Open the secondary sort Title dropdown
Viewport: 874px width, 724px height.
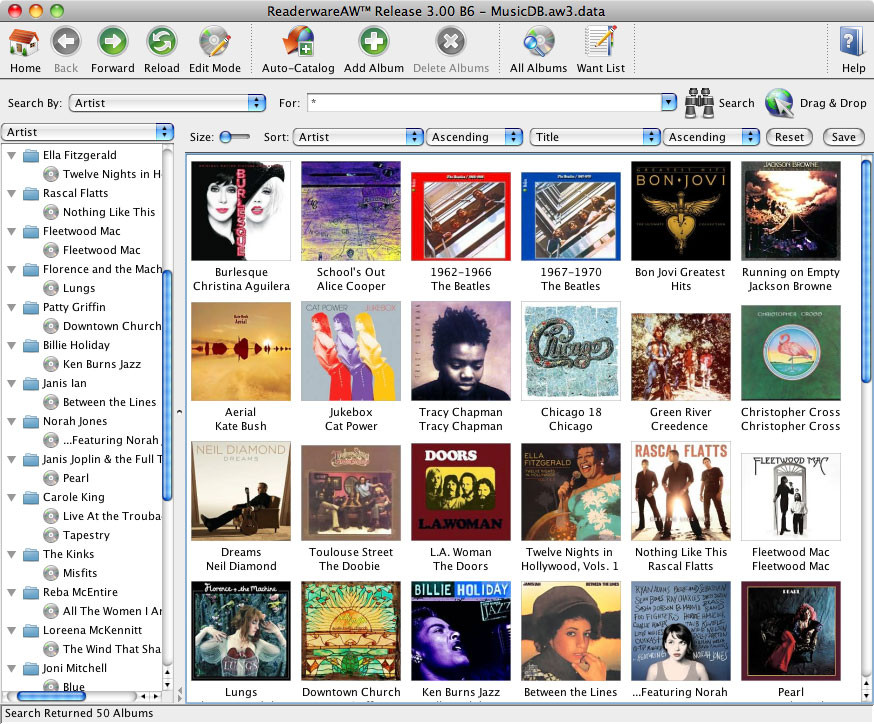pyautogui.click(x=595, y=137)
